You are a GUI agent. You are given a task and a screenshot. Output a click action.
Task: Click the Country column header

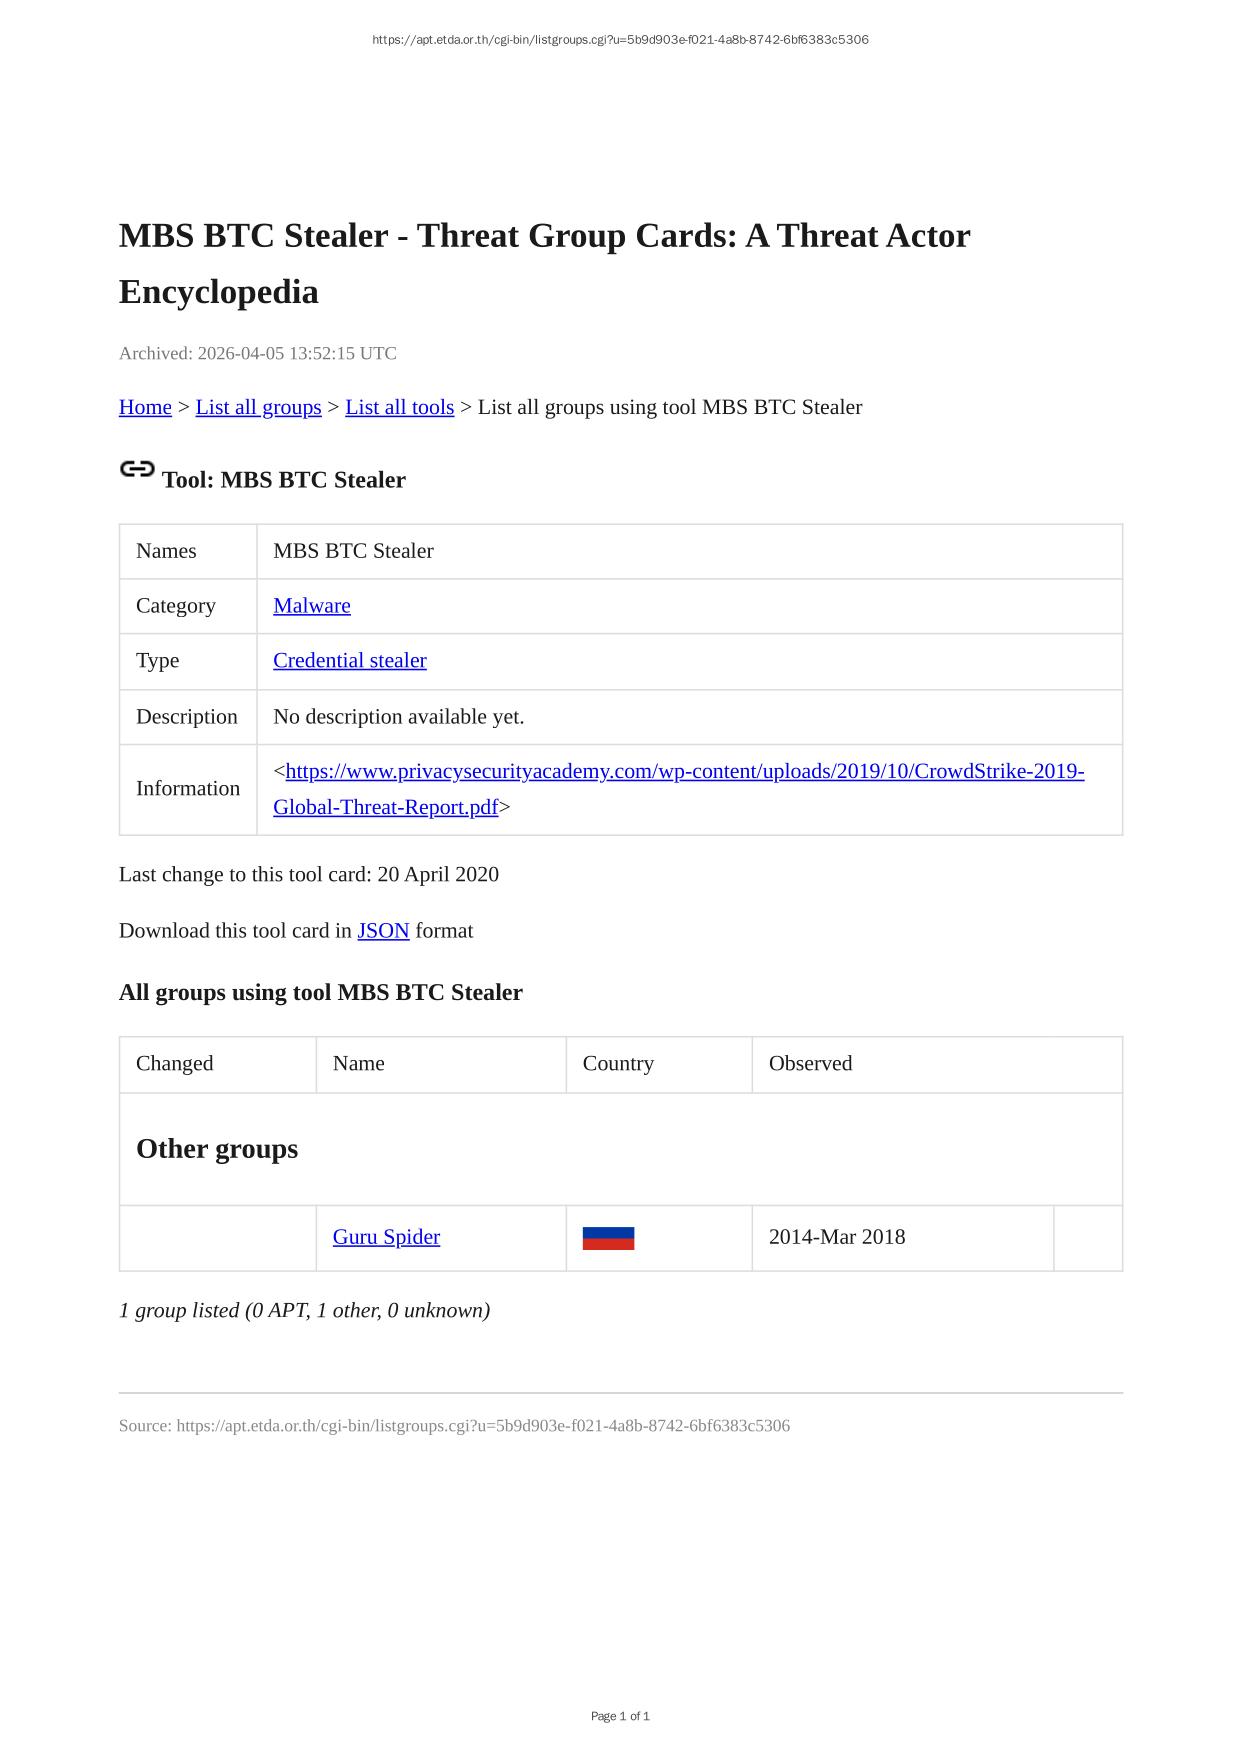click(x=618, y=1064)
